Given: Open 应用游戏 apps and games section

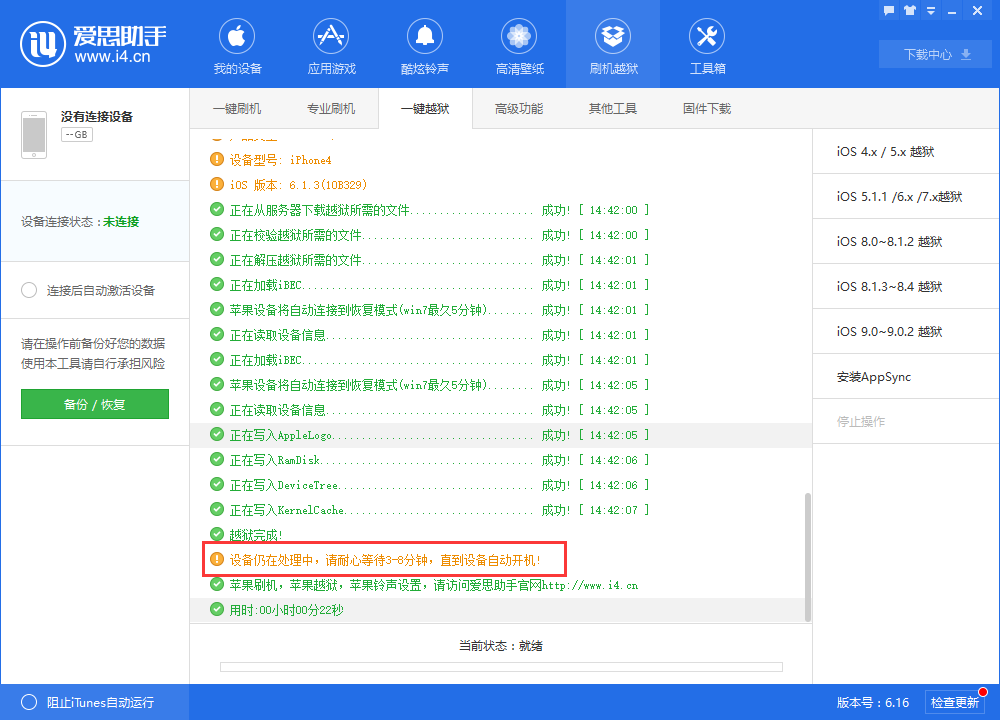Looking at the screenshot, I should (332, 46).
